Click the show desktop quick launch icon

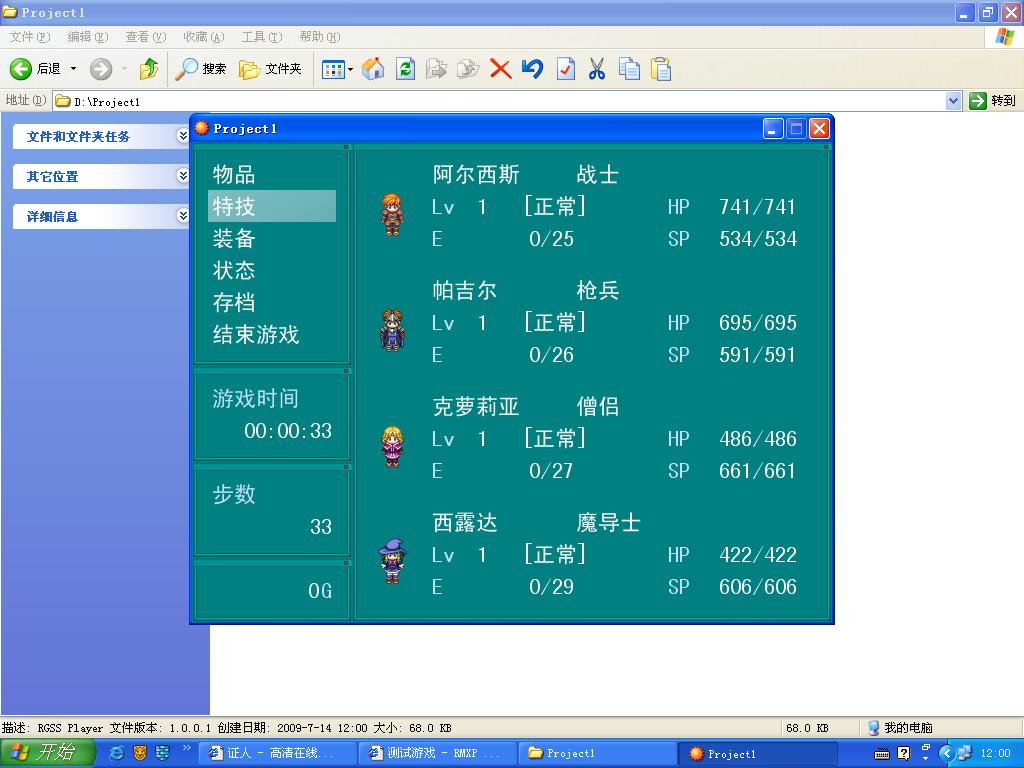(163, 753)
